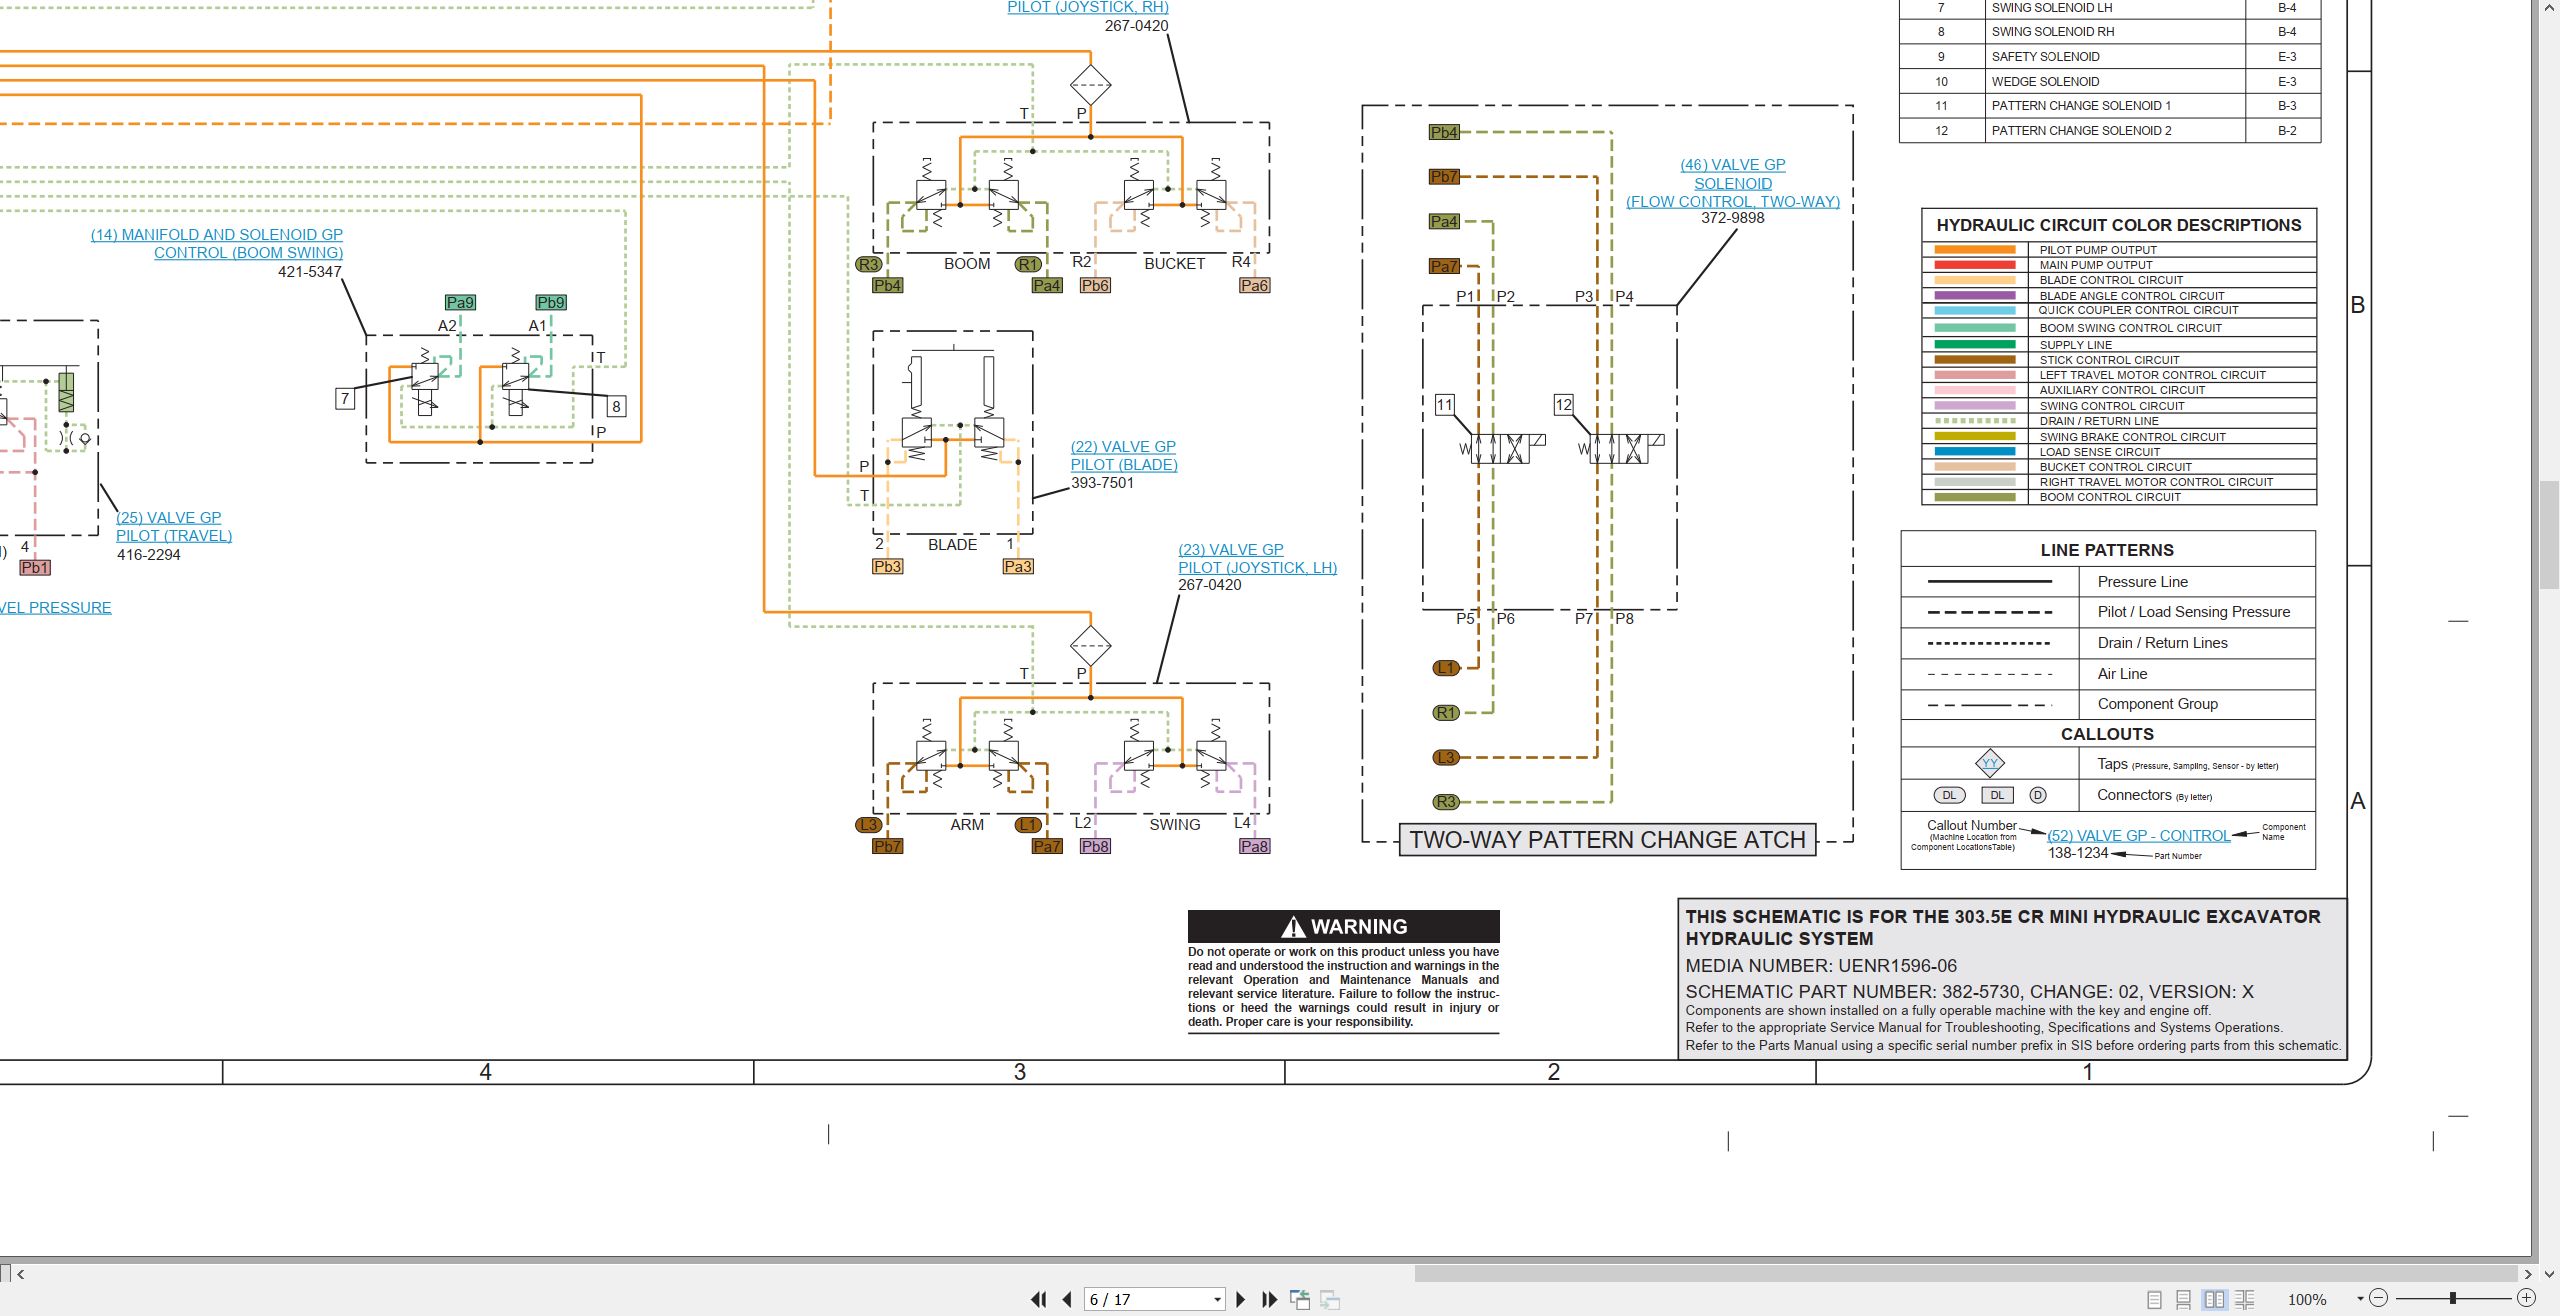
Task: Zoom in with the plus button
Action: point(2526,1298)
